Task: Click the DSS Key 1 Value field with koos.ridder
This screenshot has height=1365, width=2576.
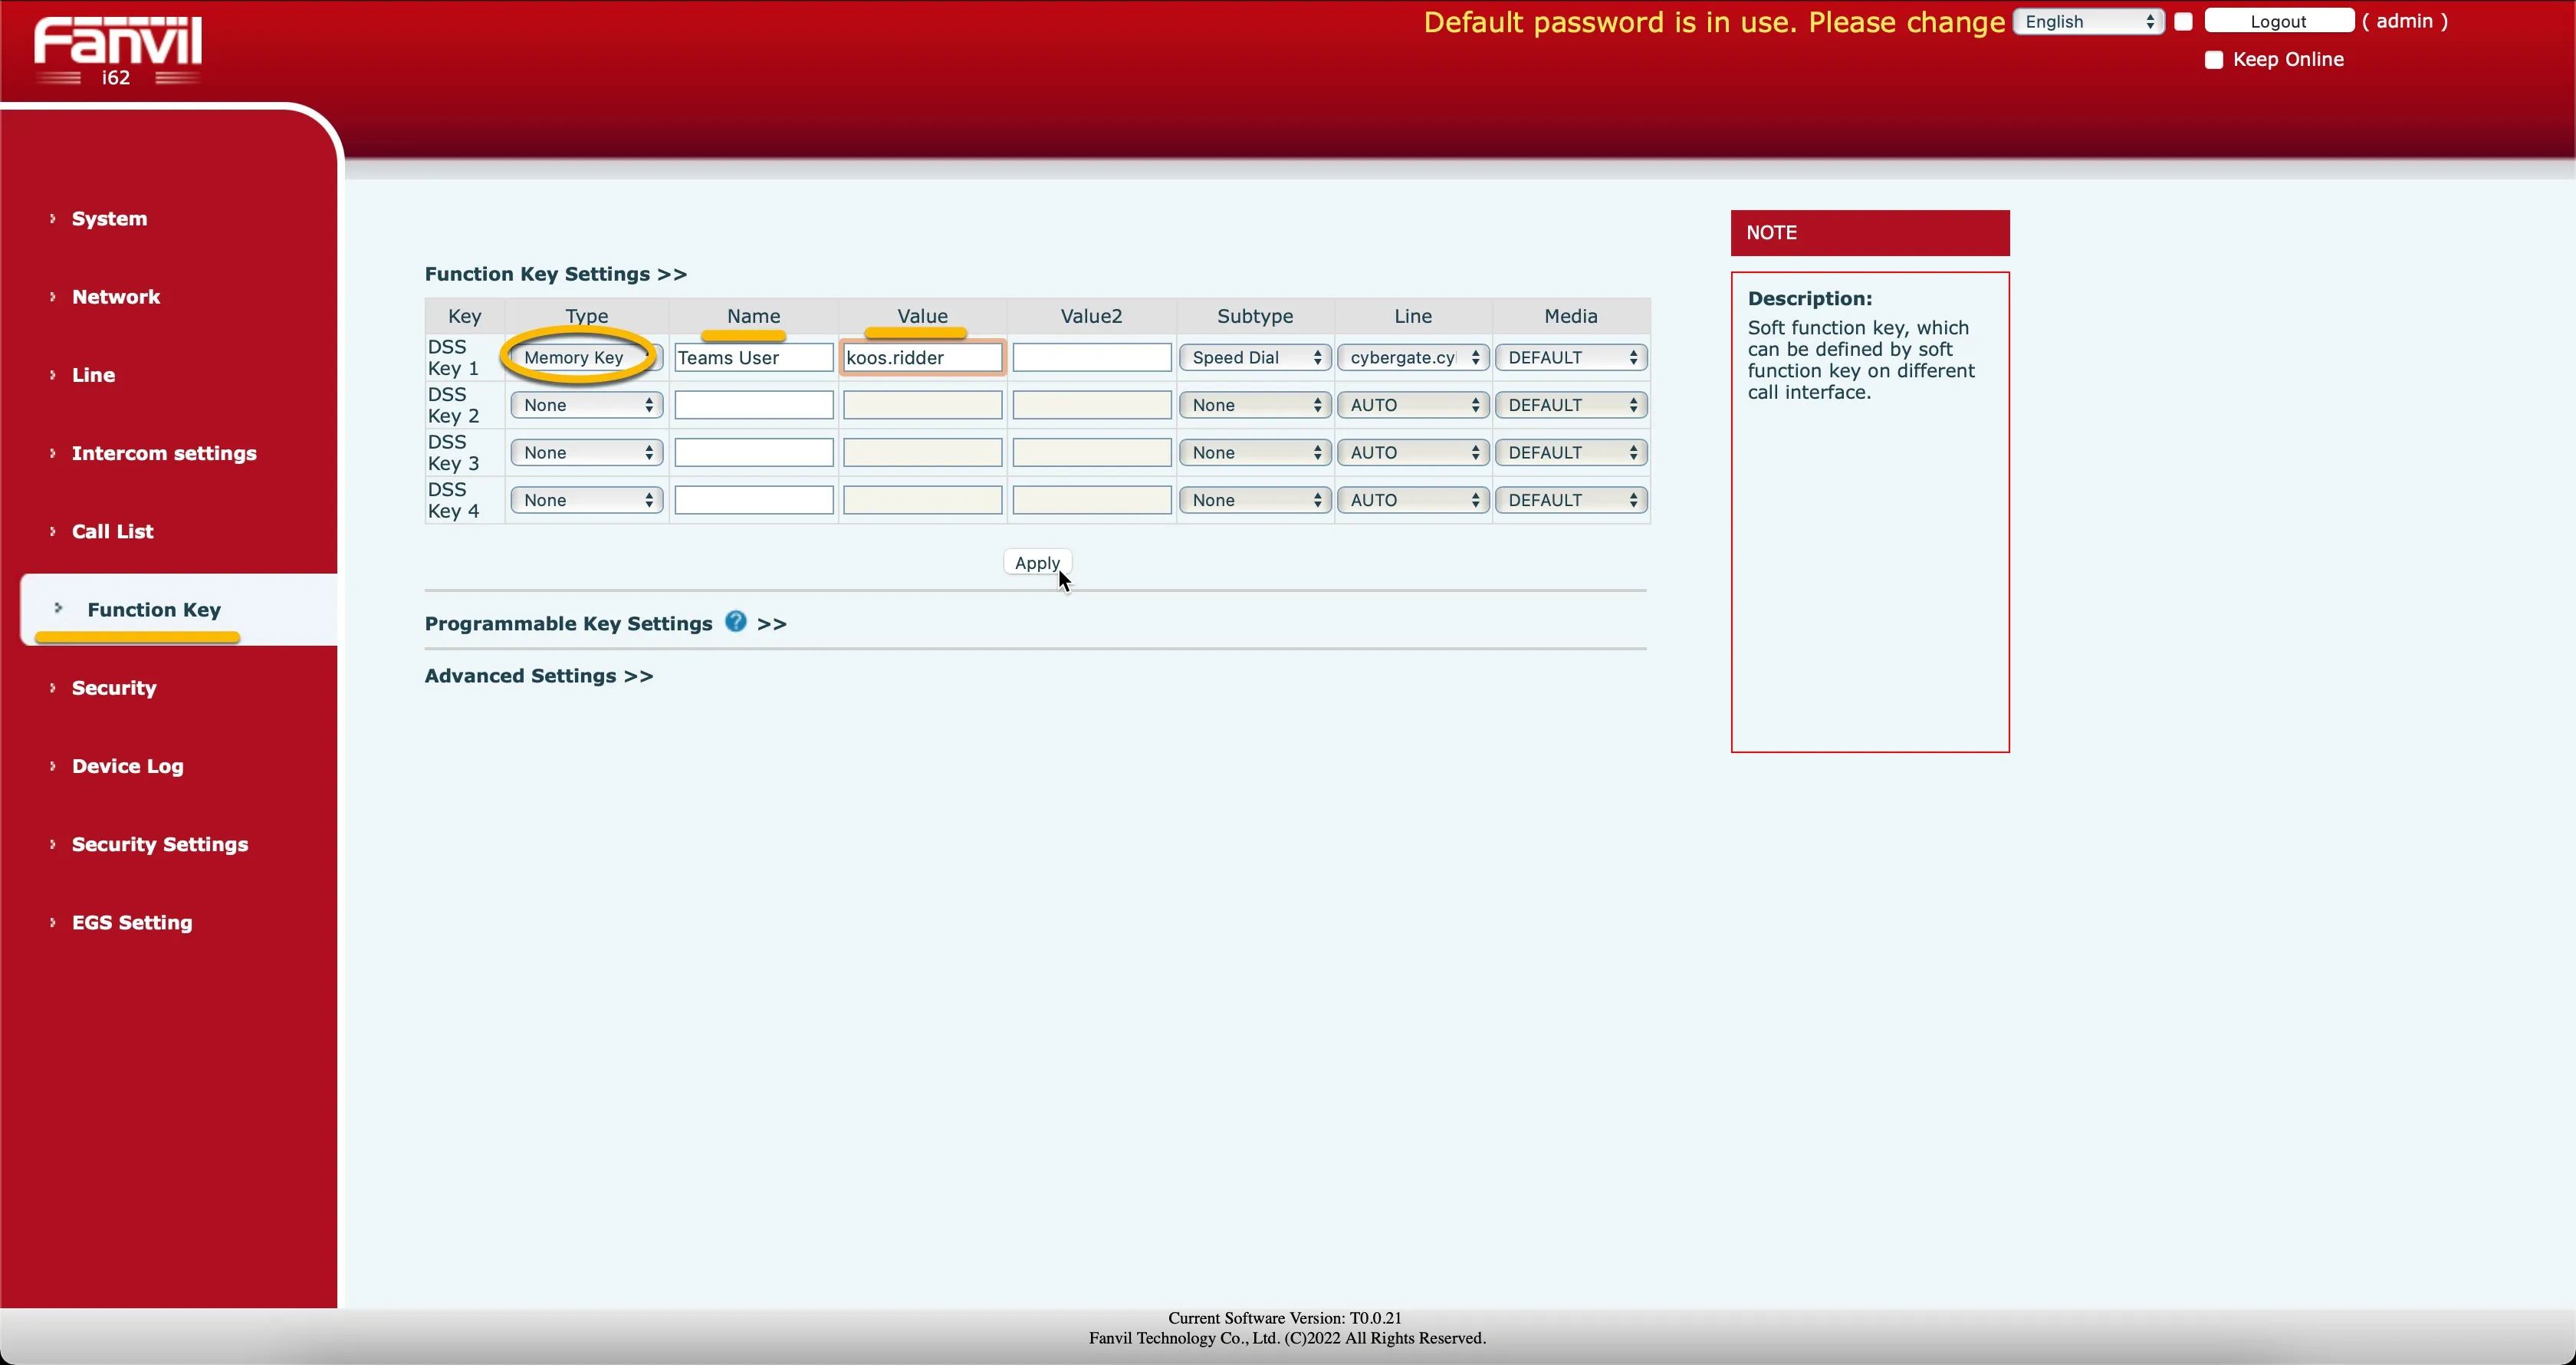Action: (x=922, y=357)
